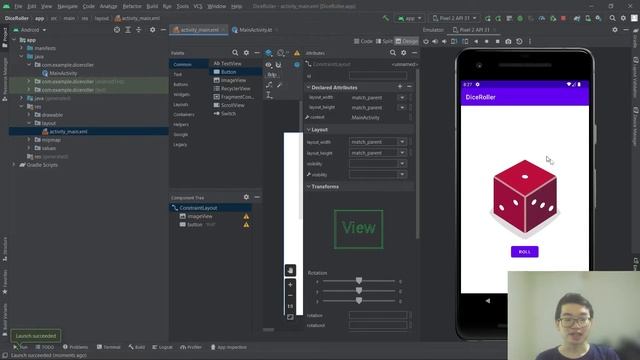The height and width of the screenshot is (360, 640).
Task: Click warning icon beside imageView in Component Tree
Action: pyautogui.click(x=246, y=216)
